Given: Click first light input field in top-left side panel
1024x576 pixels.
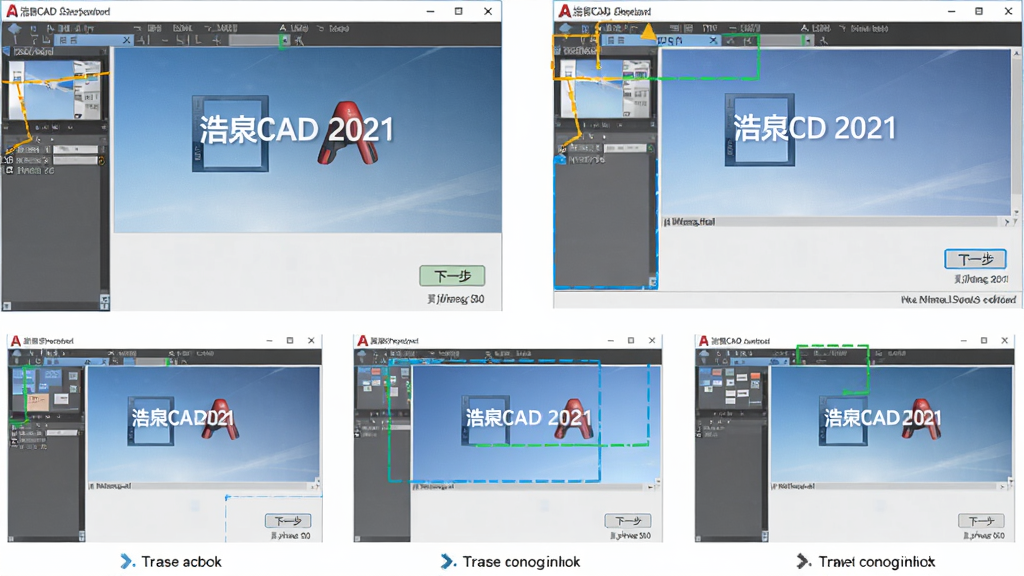Looking at the screenshot, I should (75, 150).
